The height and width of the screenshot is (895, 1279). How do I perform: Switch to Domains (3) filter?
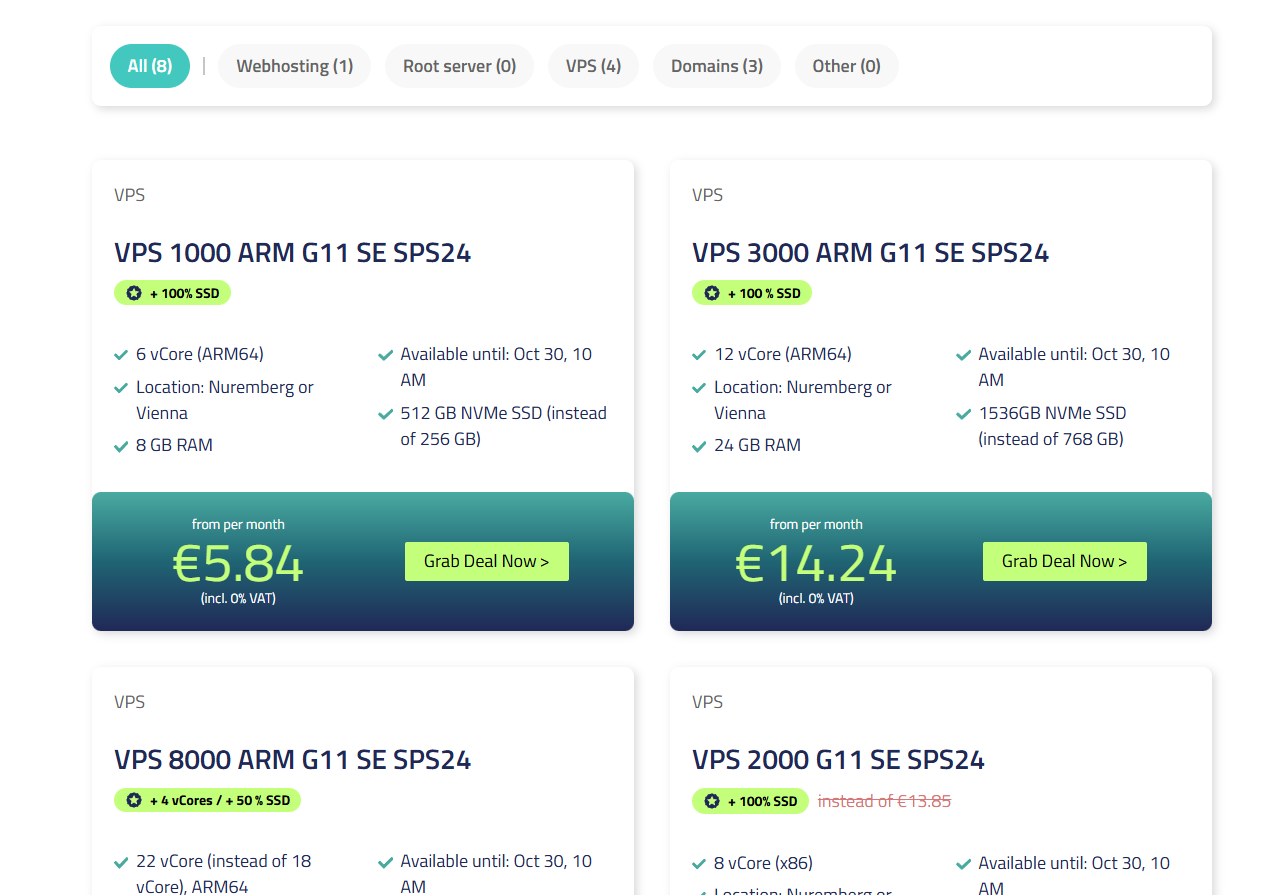click(717, 66)
